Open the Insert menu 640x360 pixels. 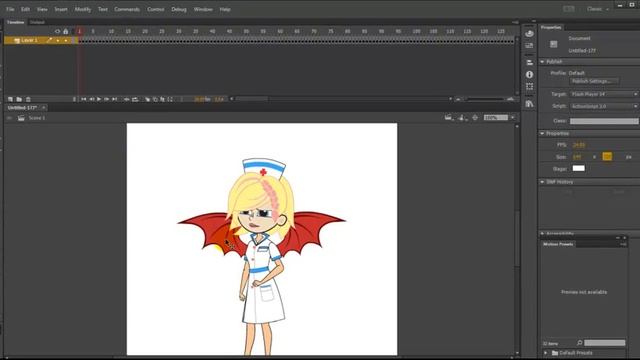(x=61, y=9)
